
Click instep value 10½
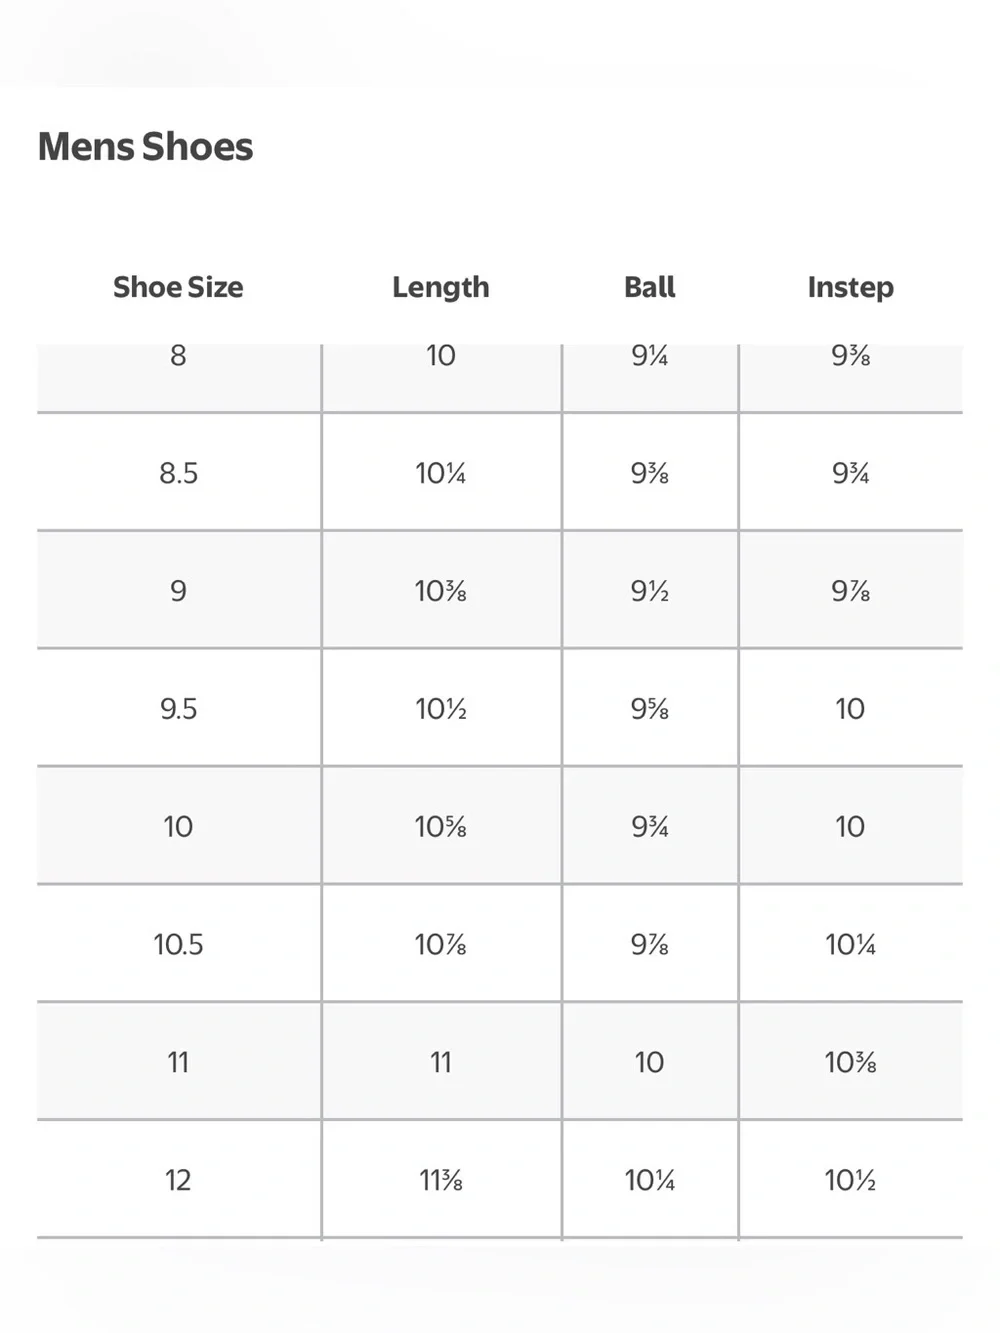851,1181
